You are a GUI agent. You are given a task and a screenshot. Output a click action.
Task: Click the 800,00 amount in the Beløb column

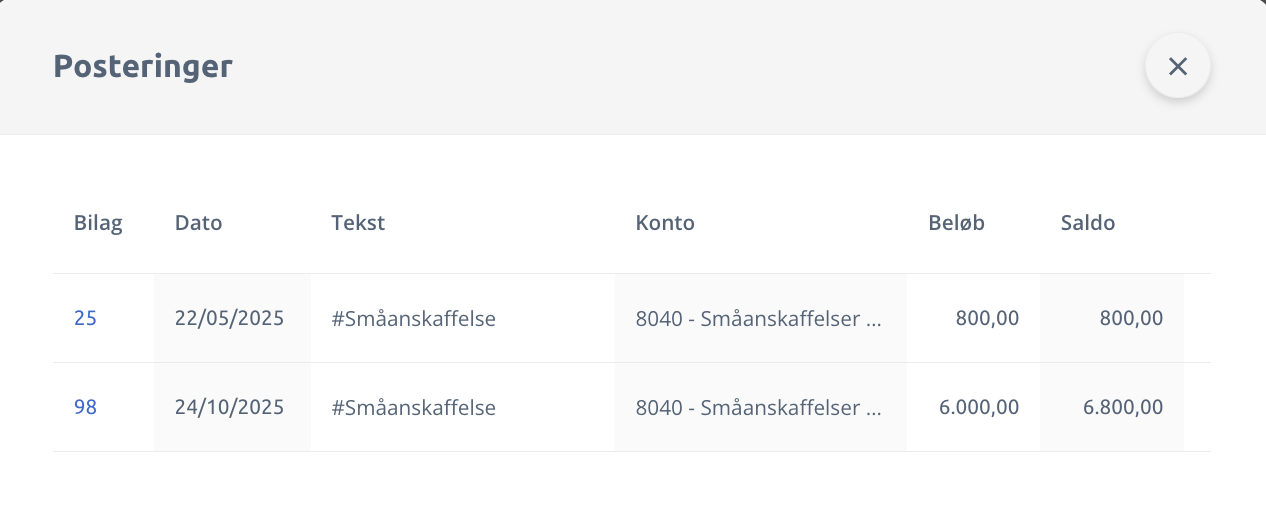[987, 319]
